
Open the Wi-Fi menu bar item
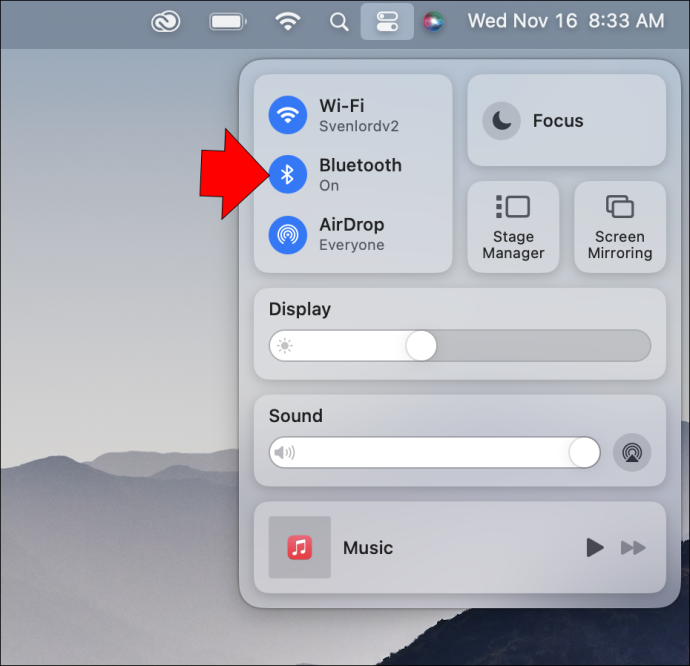[x=288, y=21]
